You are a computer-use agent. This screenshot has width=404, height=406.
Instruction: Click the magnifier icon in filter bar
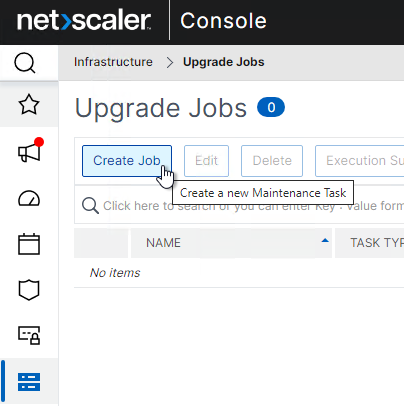click(90, 206)
